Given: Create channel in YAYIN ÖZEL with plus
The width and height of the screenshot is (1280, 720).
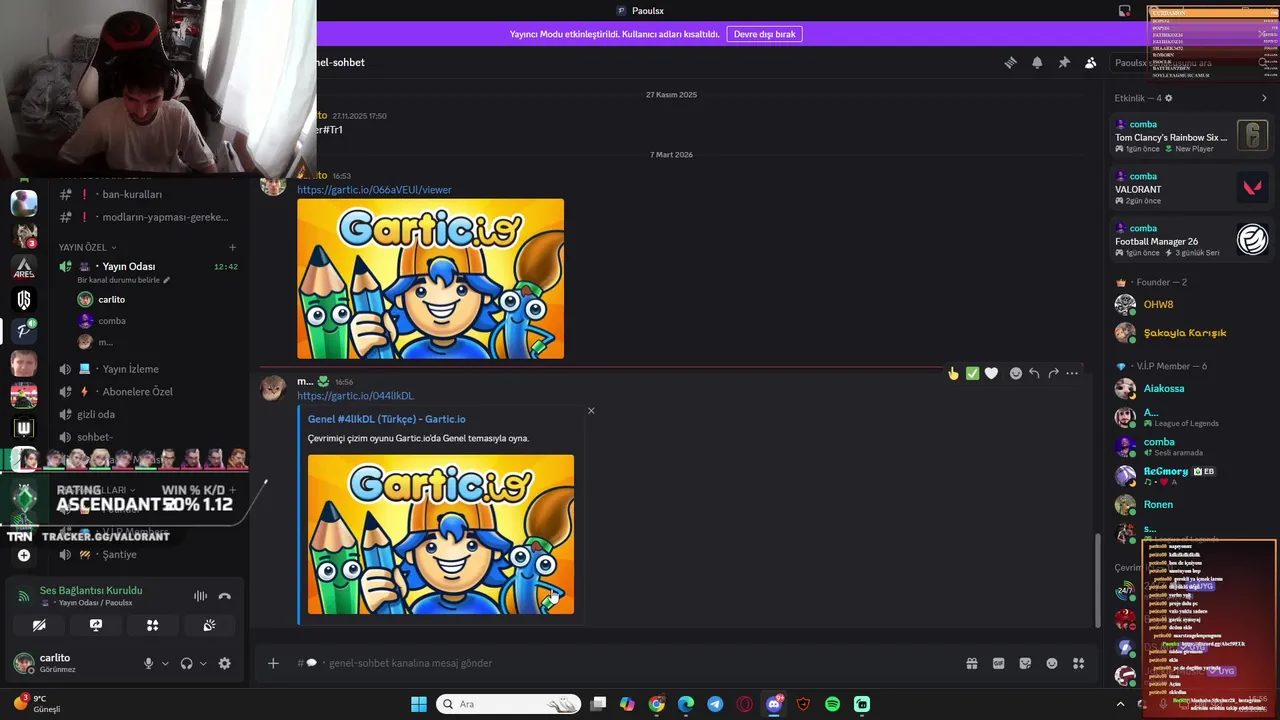Looking at the screenshot, I should (x=232, y=247).
